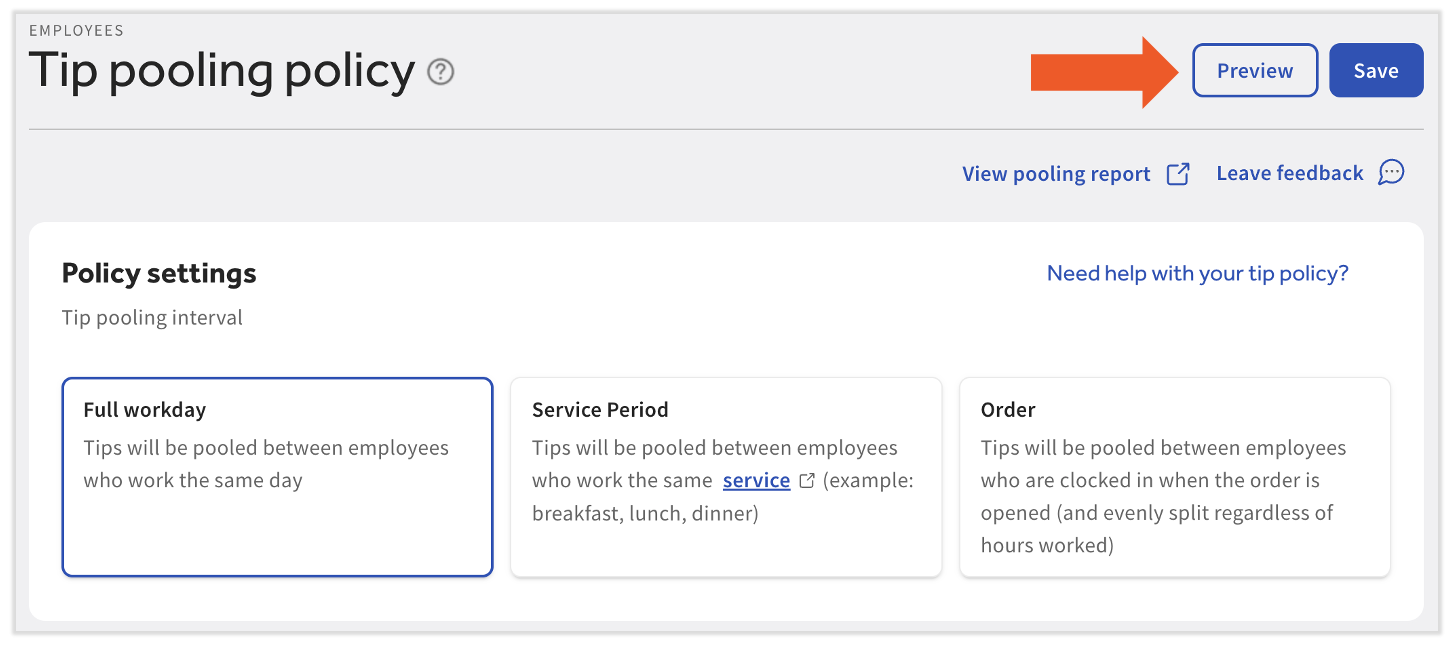Viewport: 1454px width, 646px height.
Task: Open the Need help with your tip policy link
Action: pos(1196,272)
